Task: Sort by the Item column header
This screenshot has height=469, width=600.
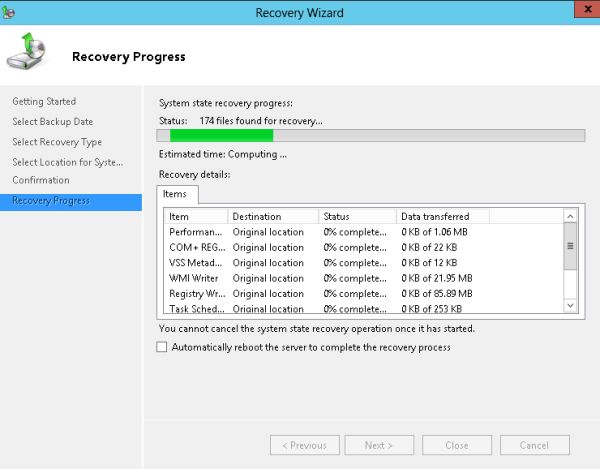Action: coord(196,217)
